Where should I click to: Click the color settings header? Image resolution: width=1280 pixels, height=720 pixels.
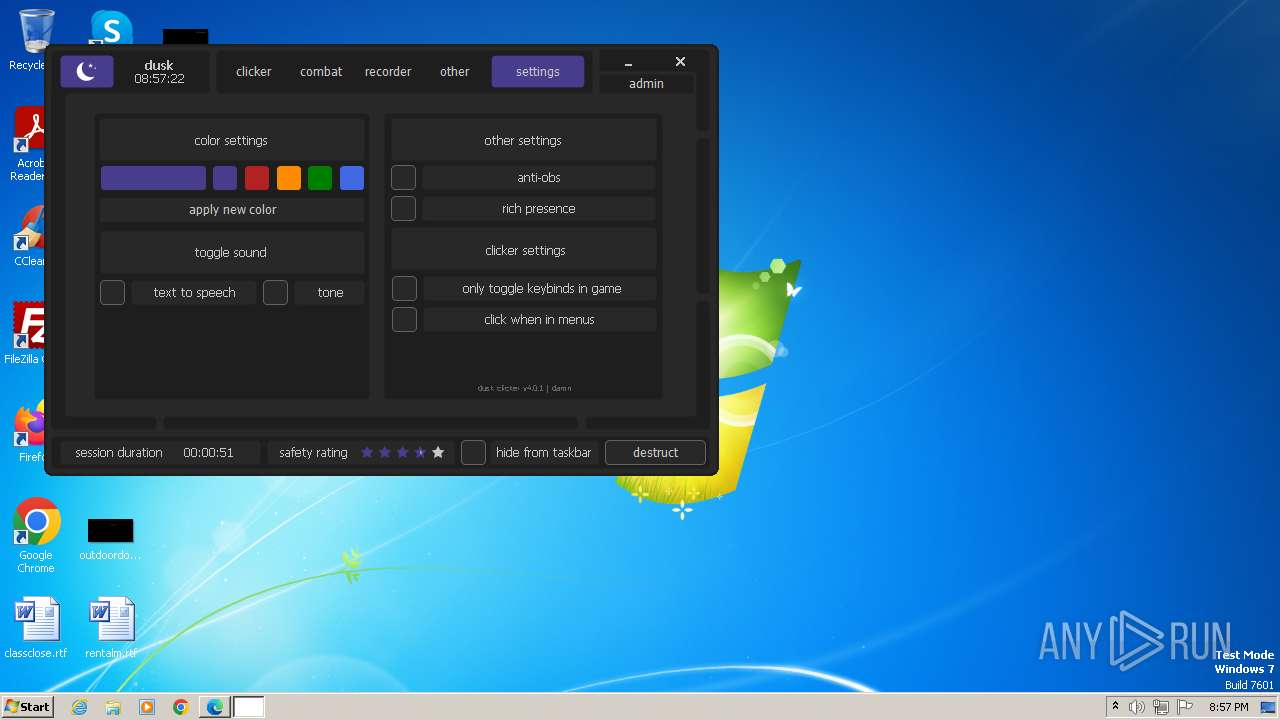click(231, 141)
